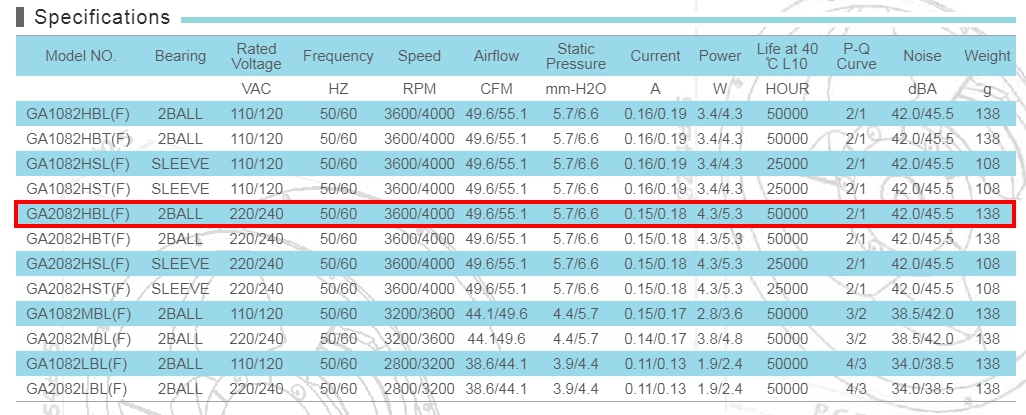Click current 0.16/0.19 in GA1082HBL(F) row
This screenshot has height=415, width=1026.
click(x=656, y=114)
